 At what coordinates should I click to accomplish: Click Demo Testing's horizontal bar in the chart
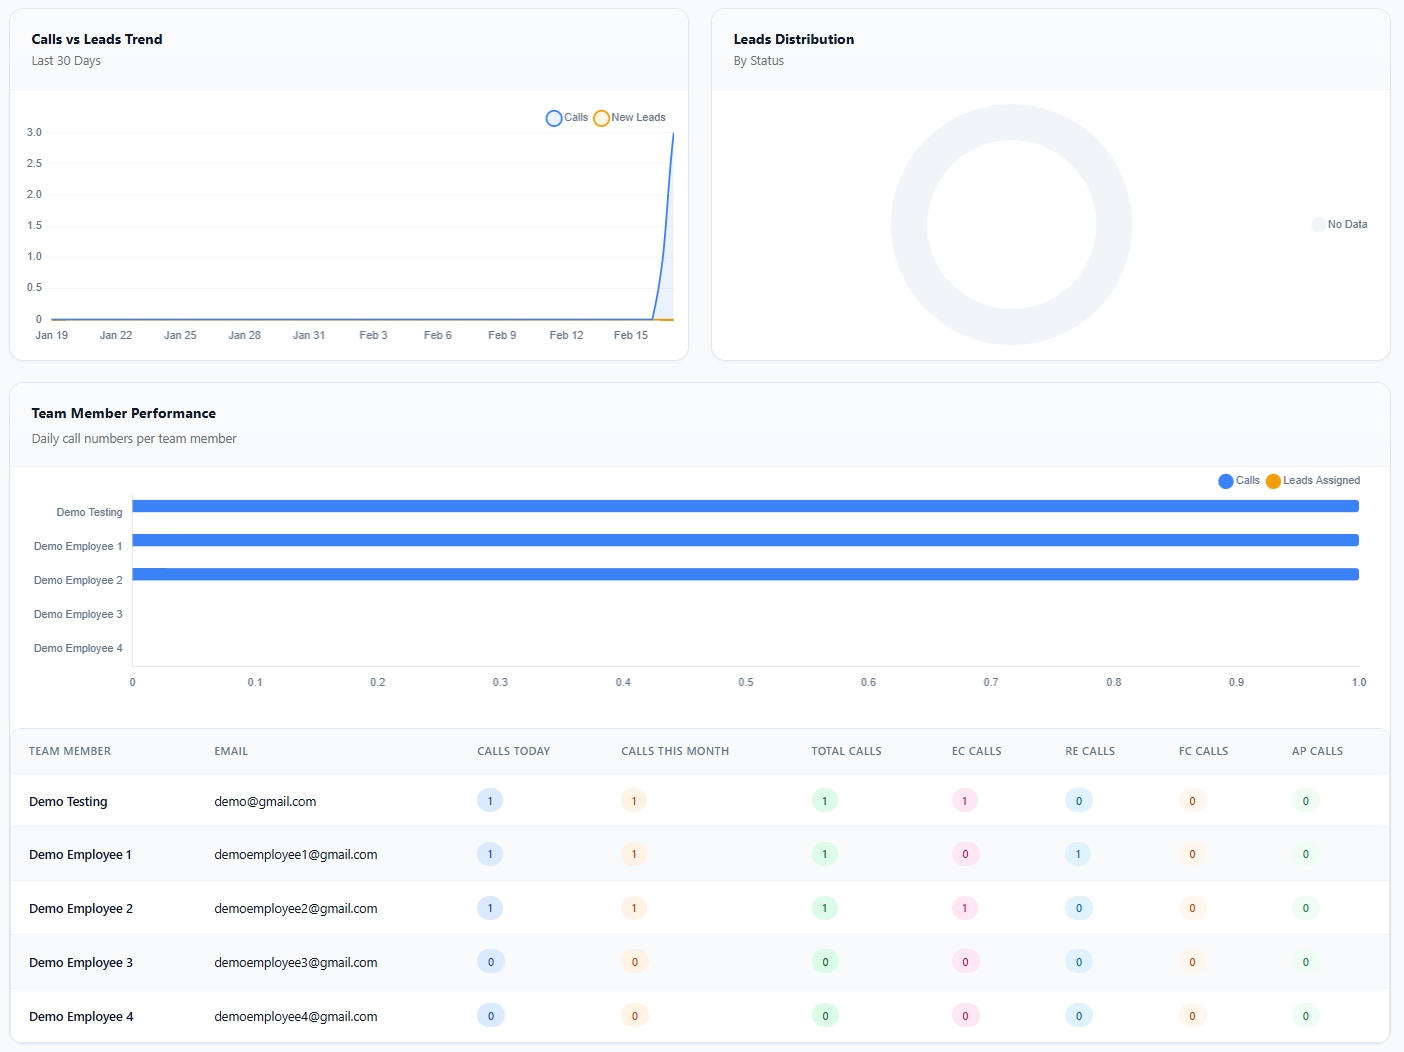point(745,506)
